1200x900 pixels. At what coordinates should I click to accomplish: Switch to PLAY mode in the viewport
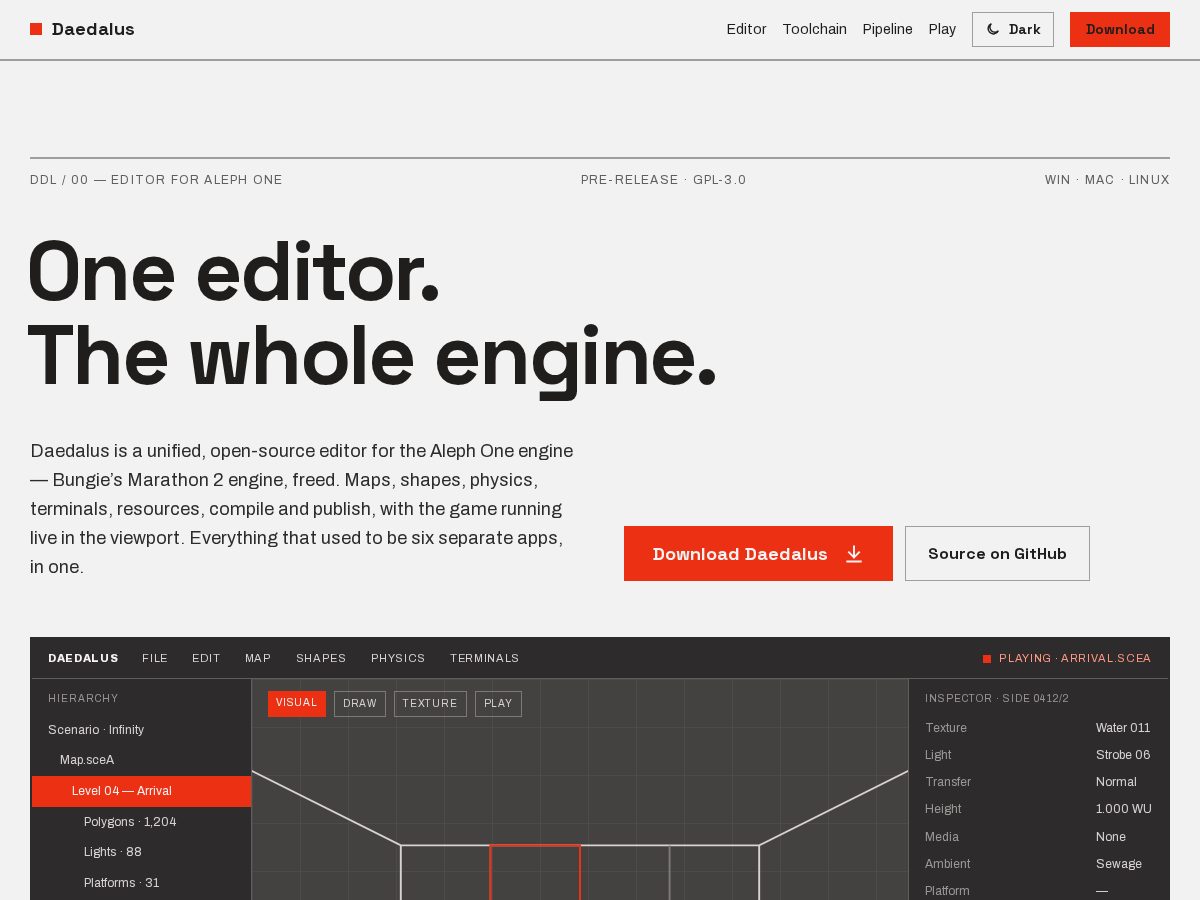pyautogui.click(x=498, y=704)
